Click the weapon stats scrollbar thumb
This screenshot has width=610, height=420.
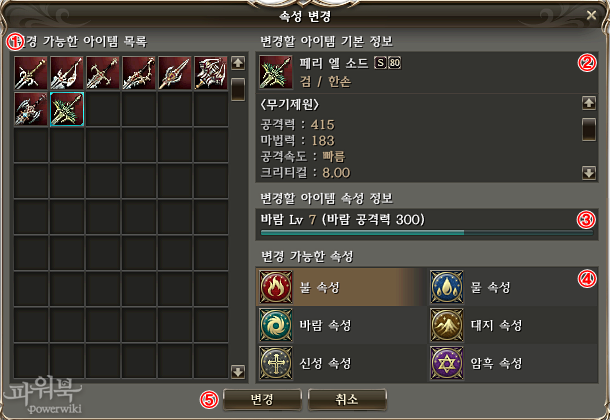(589, 130)
